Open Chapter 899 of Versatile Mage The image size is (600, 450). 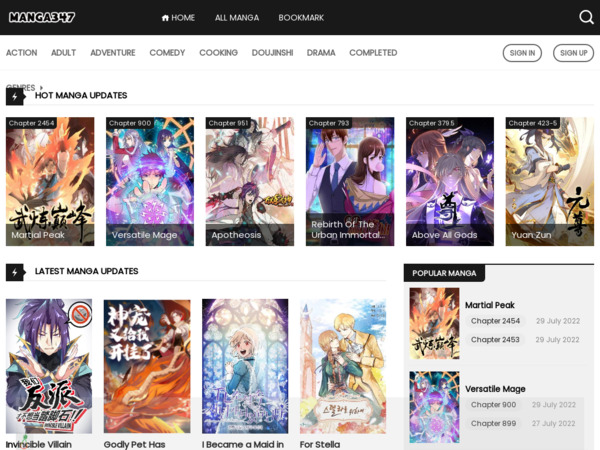493,423
